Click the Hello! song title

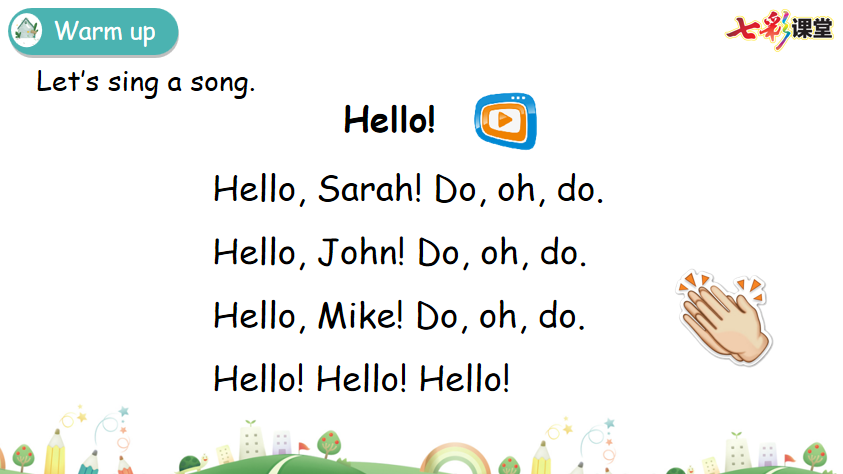point(389,120)
